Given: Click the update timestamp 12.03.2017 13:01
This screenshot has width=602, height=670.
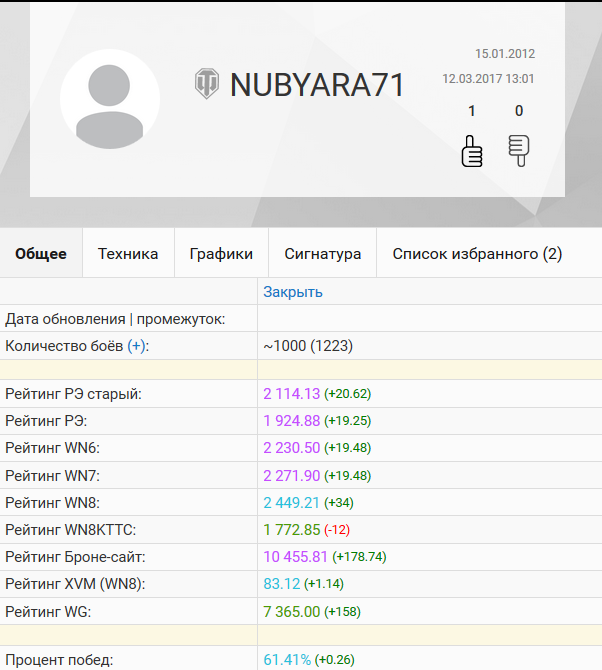Looking at the screenshot, I should 488,79.
